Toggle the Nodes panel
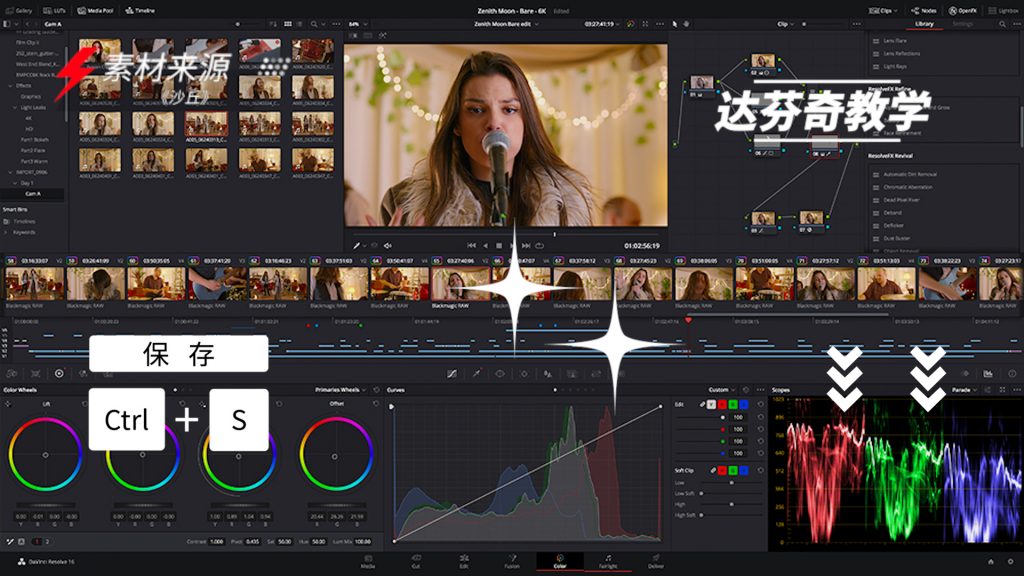Viewport: 1024px width, 576px height. 923,10
